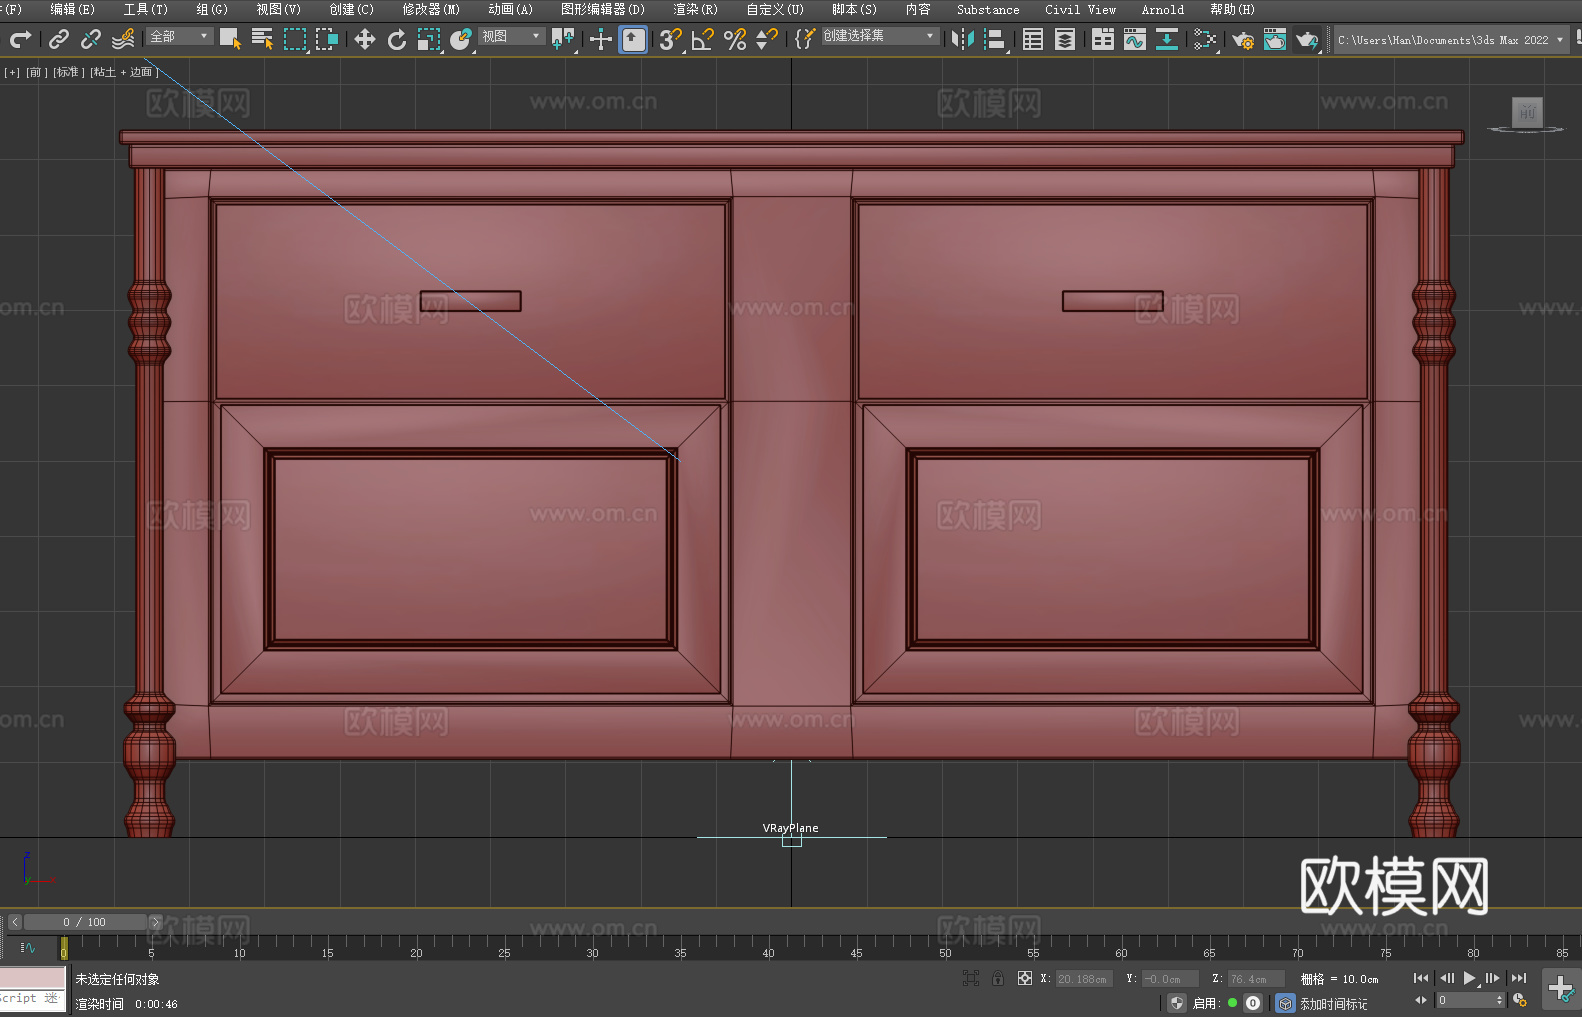Open the 编辑(E) menu

click(x=72, y=9)
